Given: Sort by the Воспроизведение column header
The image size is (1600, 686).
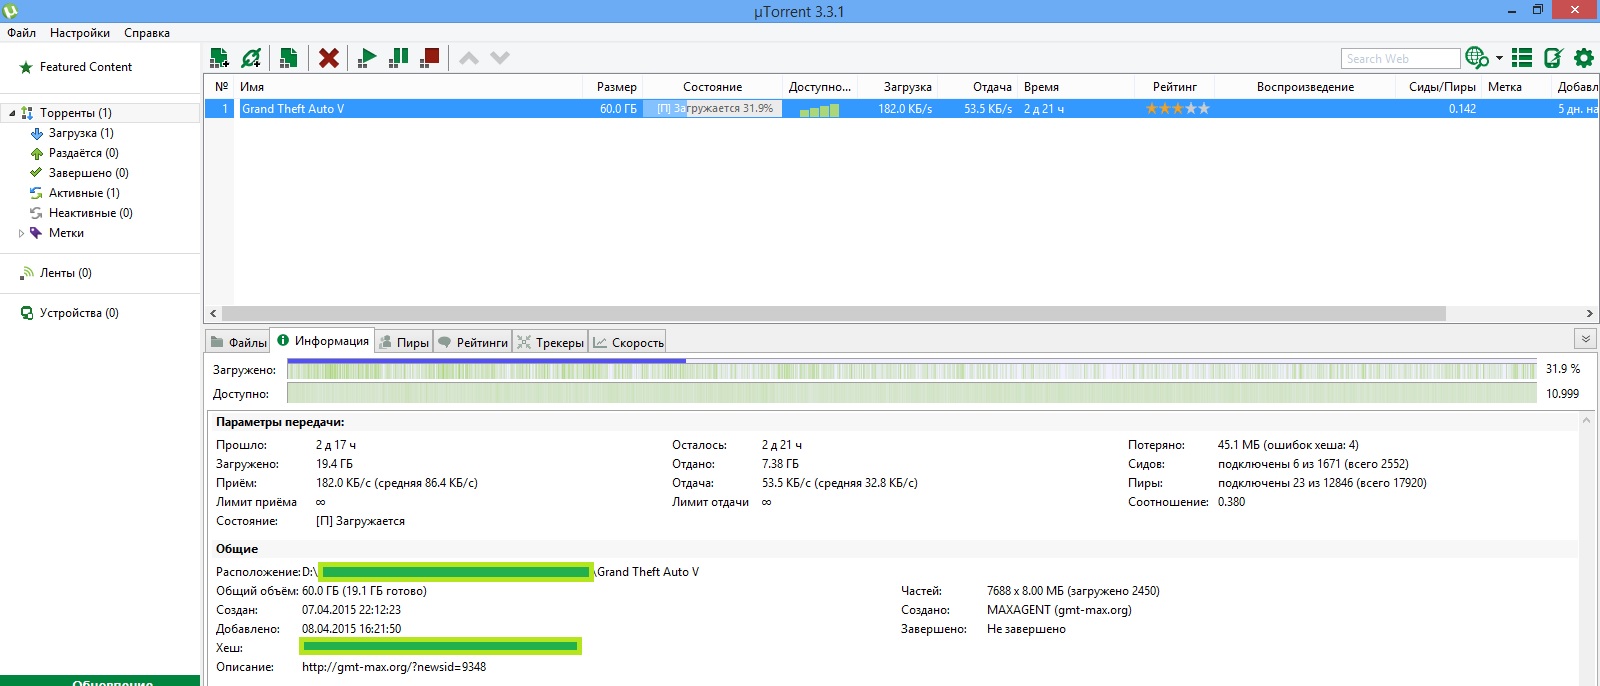Looking at the screenshot, I should point(1305,87).
